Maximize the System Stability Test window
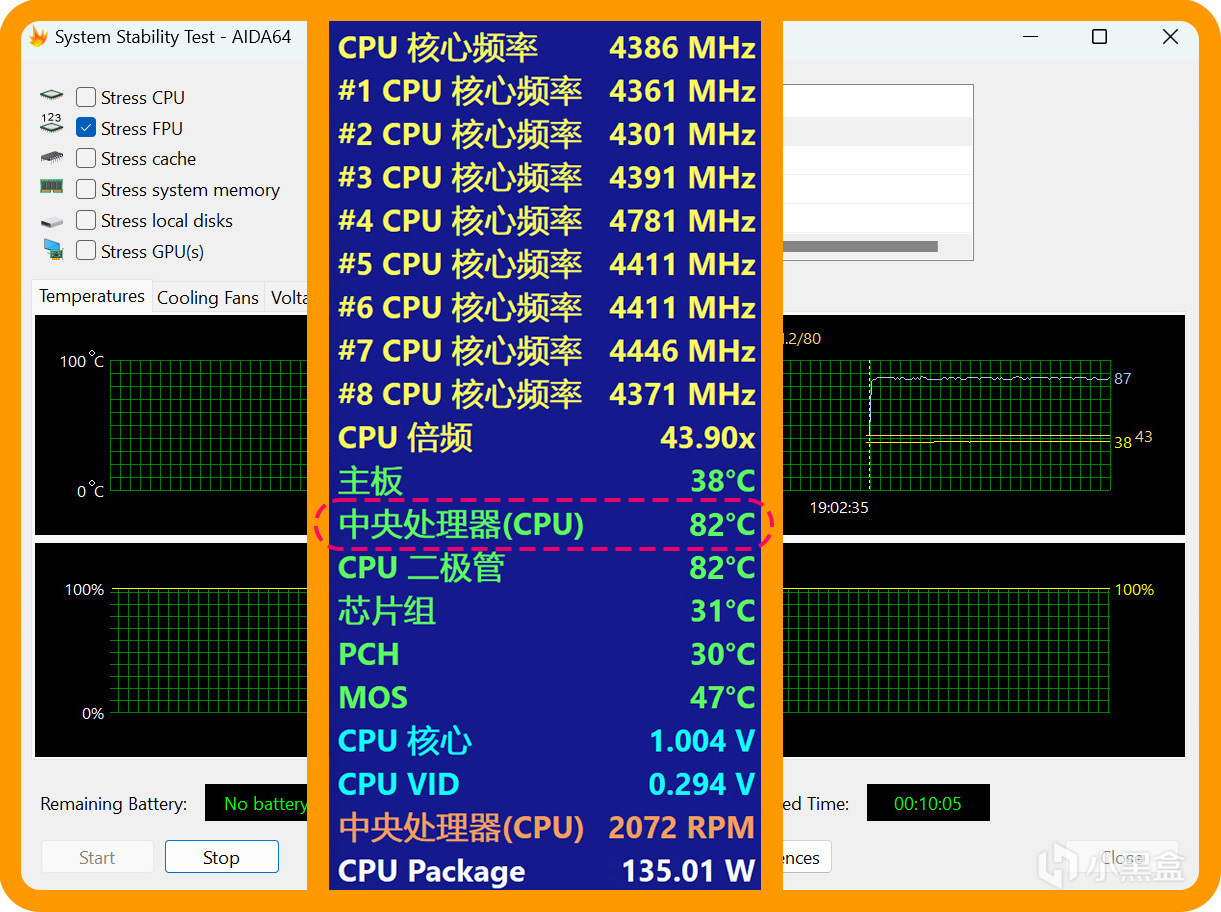Viewport: 1221px width, 912px height. (x=1099, y=37)
